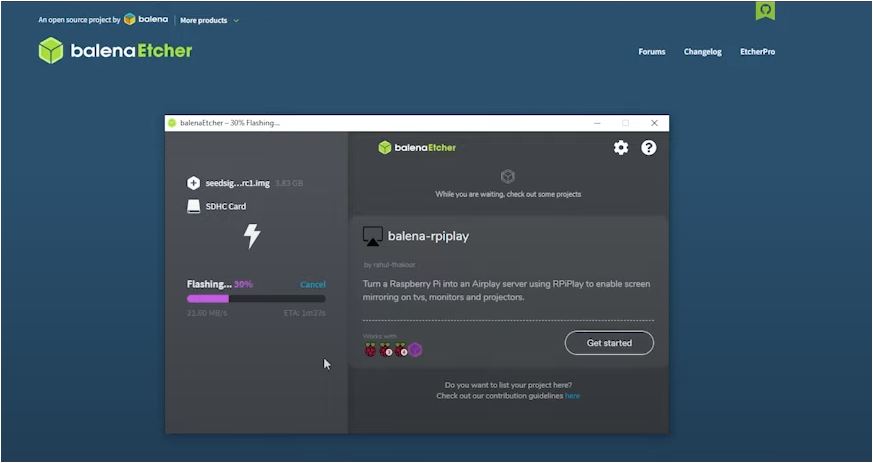Screen dimensions: 873x463
Task: Click the GitHub ribbon icon on website
Action: tap(765, 11)
